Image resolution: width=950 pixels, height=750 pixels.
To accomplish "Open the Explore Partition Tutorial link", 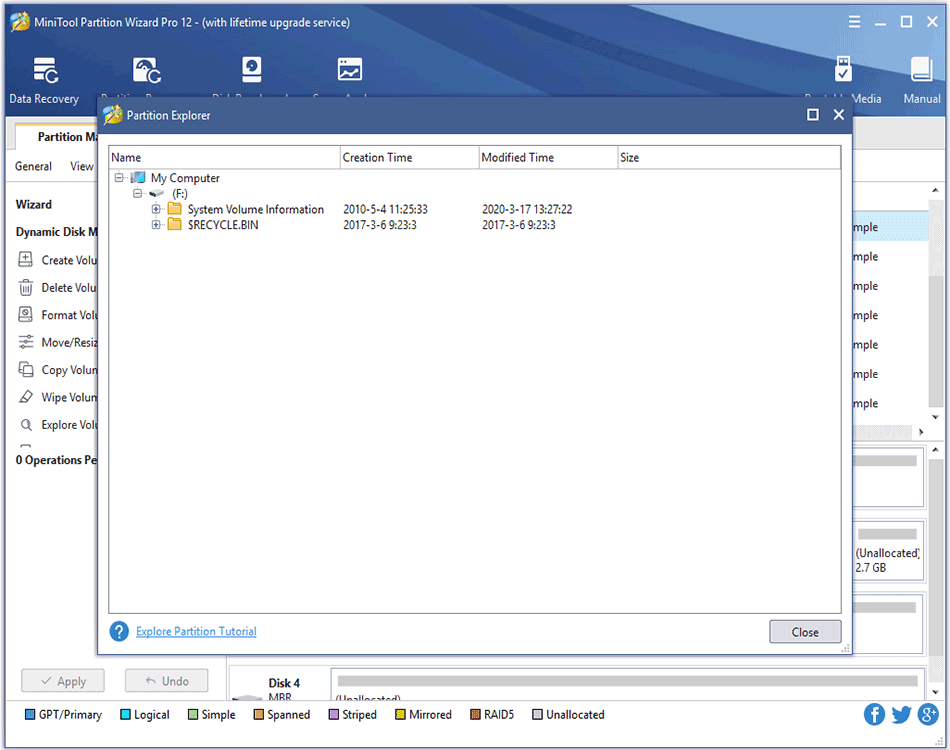I will pyautogui.click(x=196, y=632).
